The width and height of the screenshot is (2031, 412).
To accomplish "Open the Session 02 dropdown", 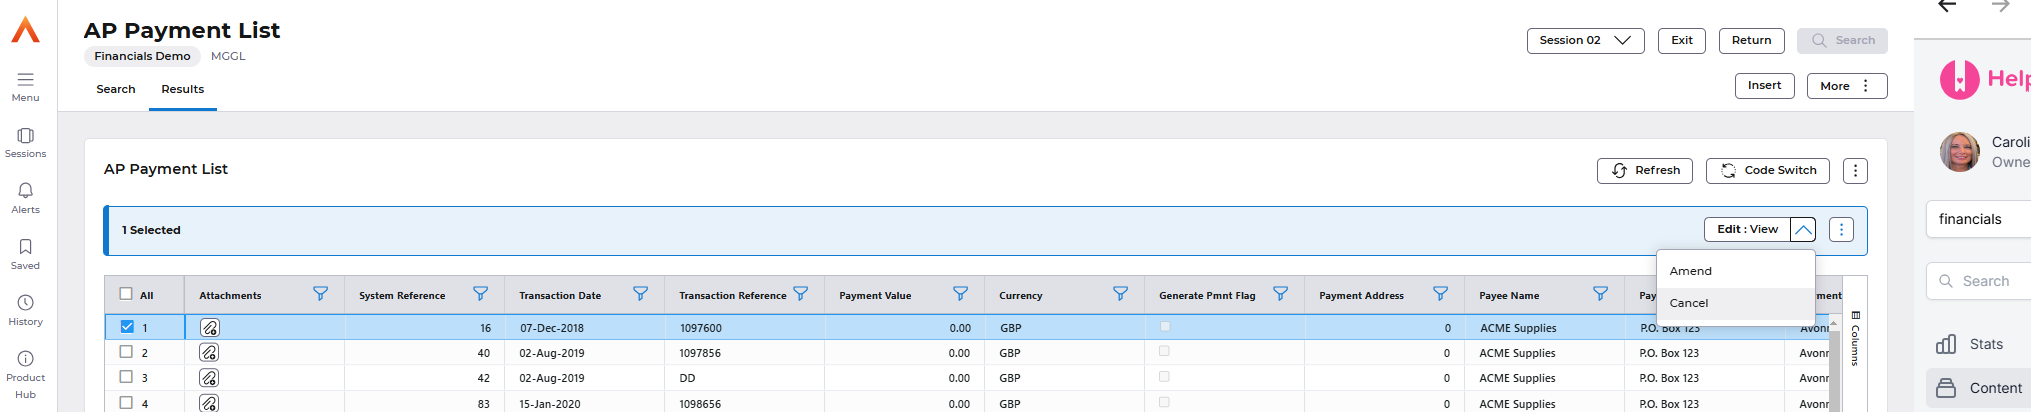I will pos(1585,41).
